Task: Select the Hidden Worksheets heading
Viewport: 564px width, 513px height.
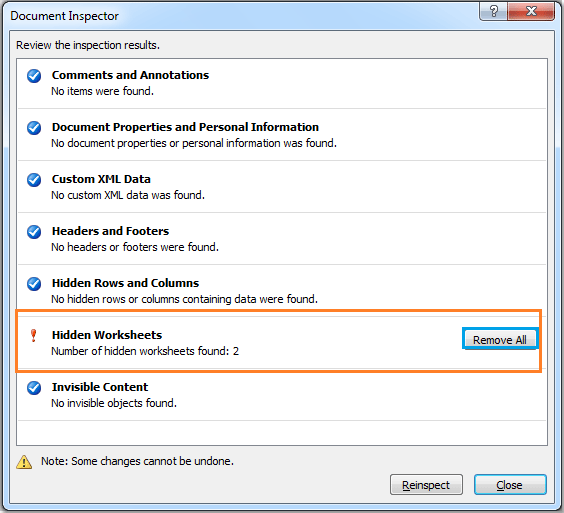Action: (107, 335)
